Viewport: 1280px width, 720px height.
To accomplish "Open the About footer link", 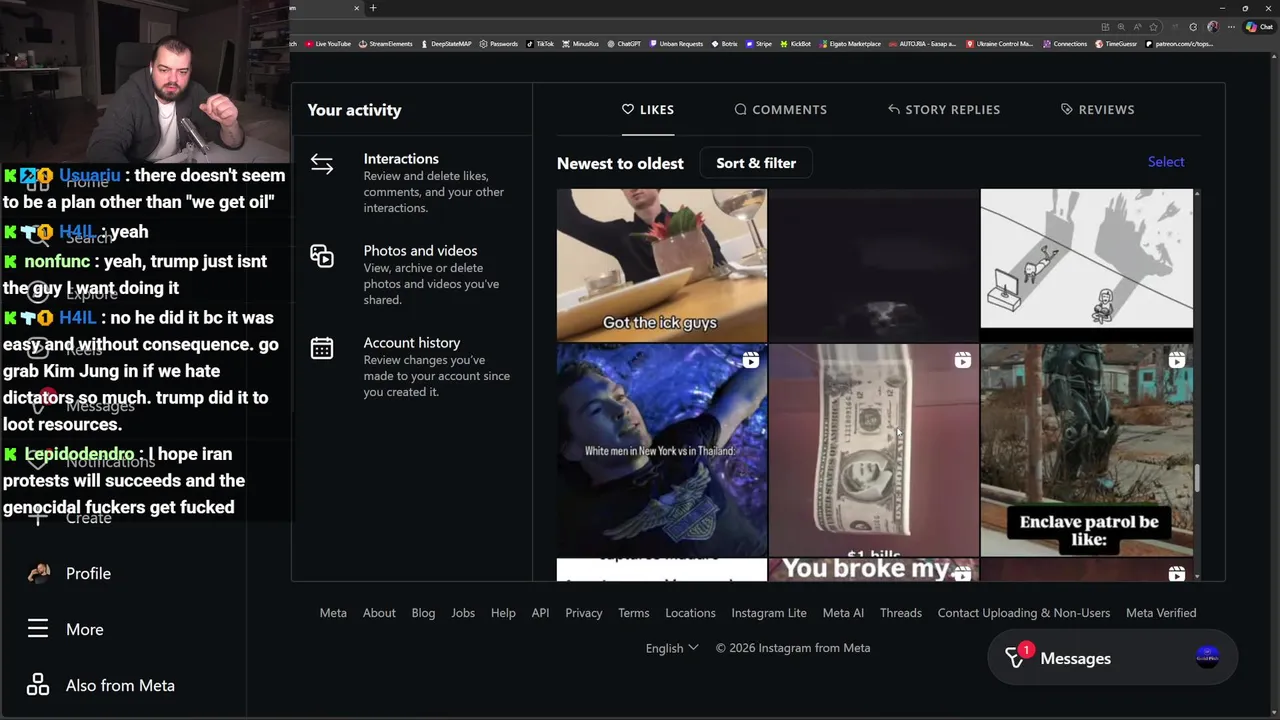I will [x=379, y=613].
